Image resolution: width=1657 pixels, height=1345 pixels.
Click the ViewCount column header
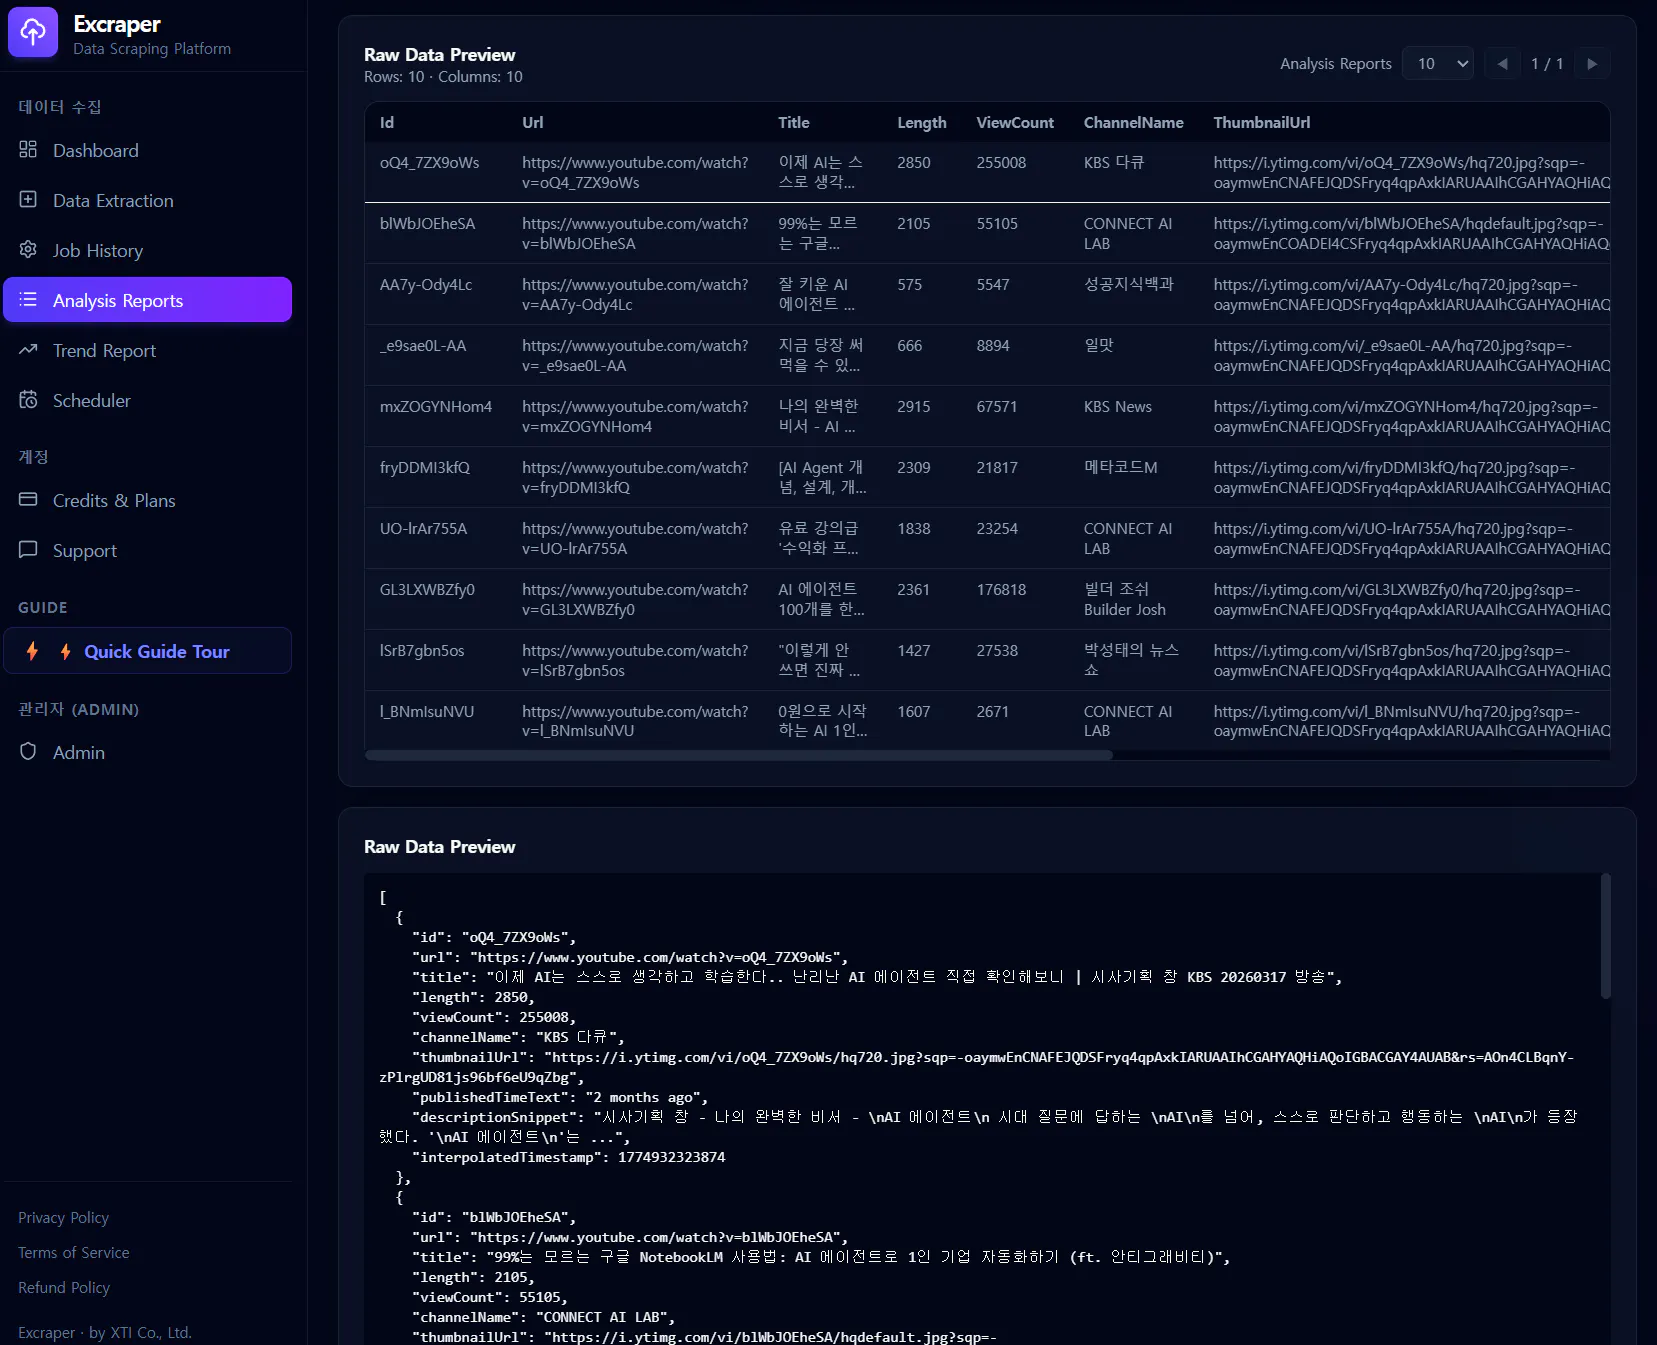1015,122
